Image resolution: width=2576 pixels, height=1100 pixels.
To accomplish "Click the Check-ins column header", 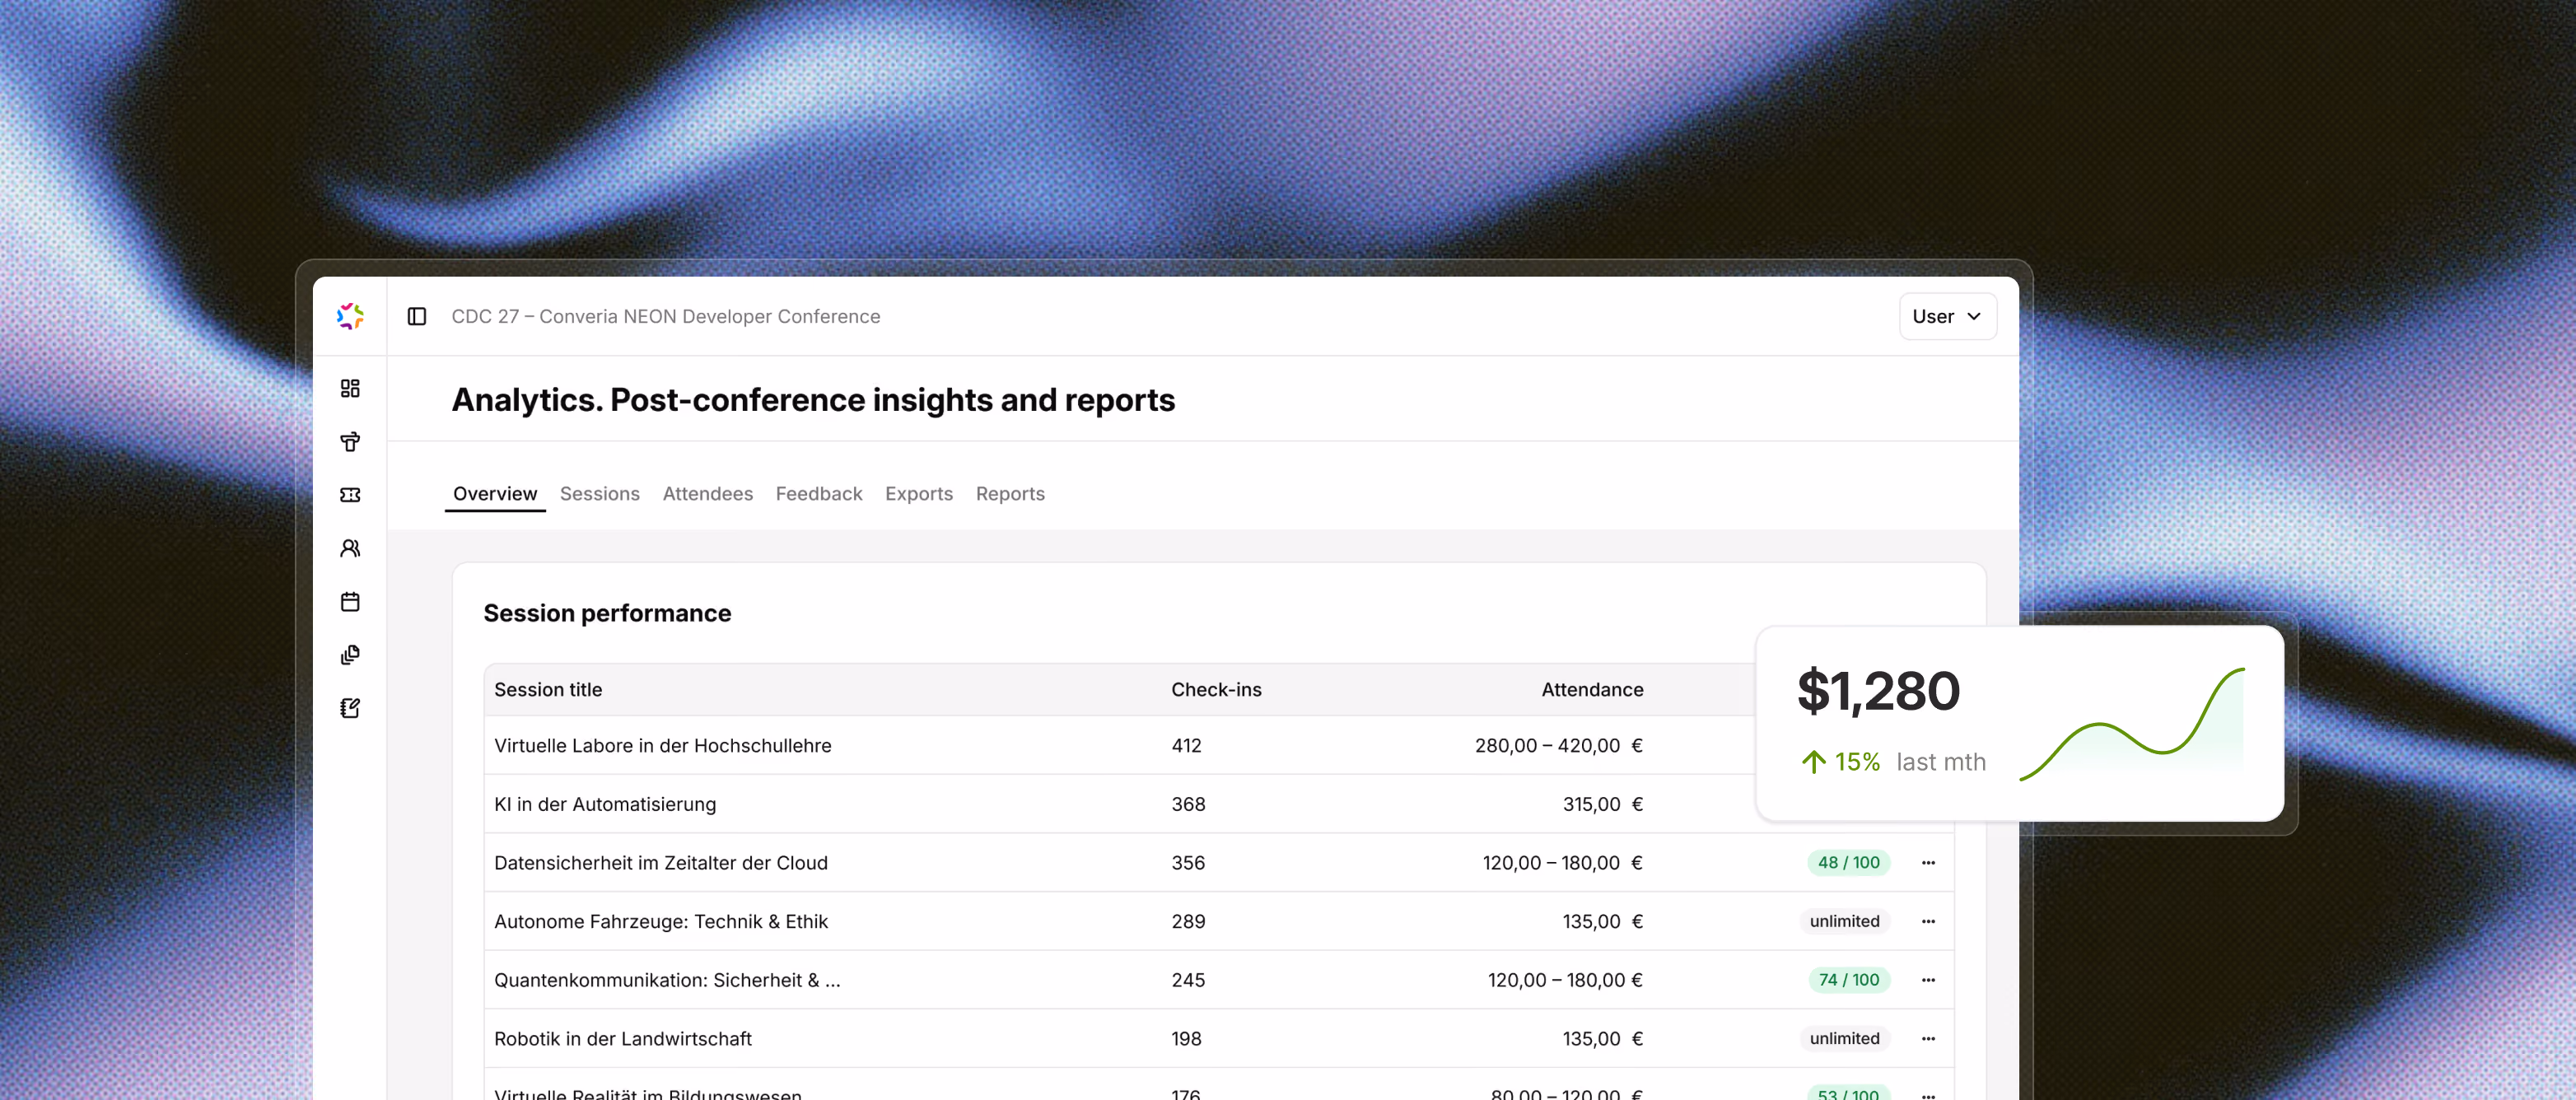I will (x=1216, y=690).
